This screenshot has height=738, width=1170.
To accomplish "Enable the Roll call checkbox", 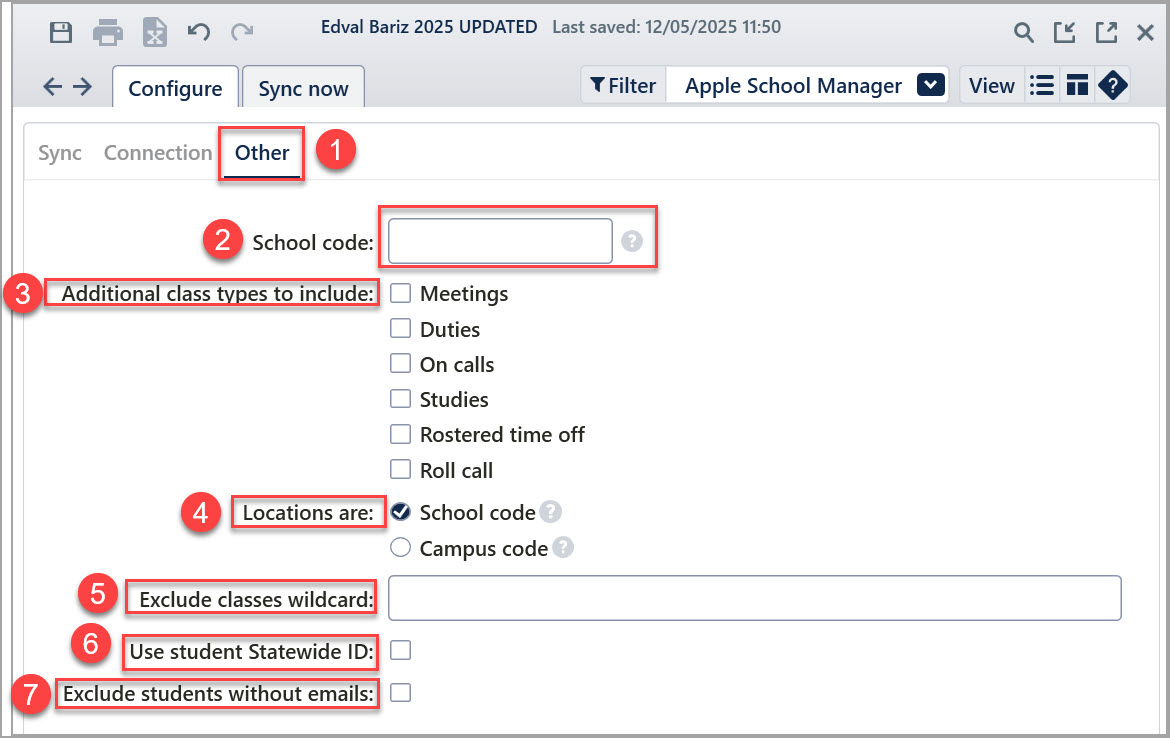I will pos(401,469).
